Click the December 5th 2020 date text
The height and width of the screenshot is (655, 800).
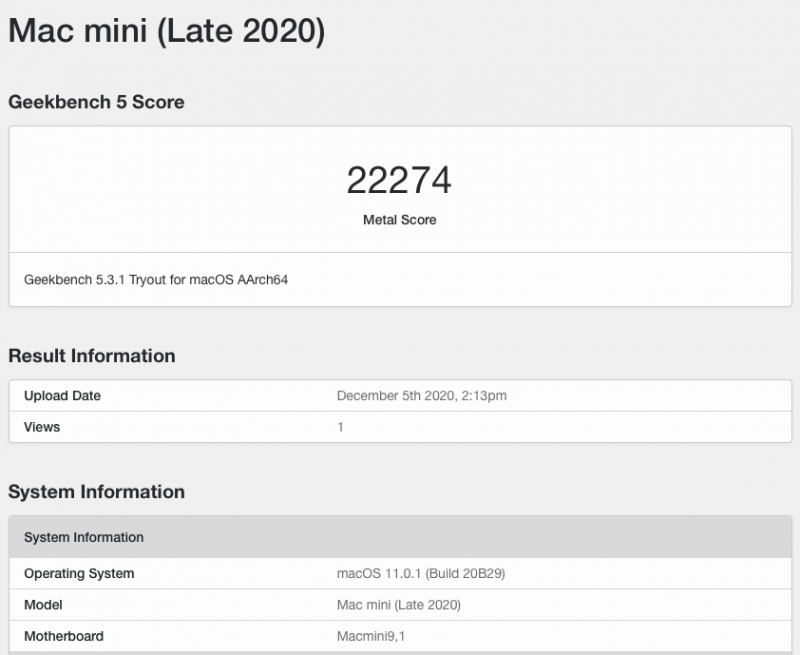tap(394, 395)
